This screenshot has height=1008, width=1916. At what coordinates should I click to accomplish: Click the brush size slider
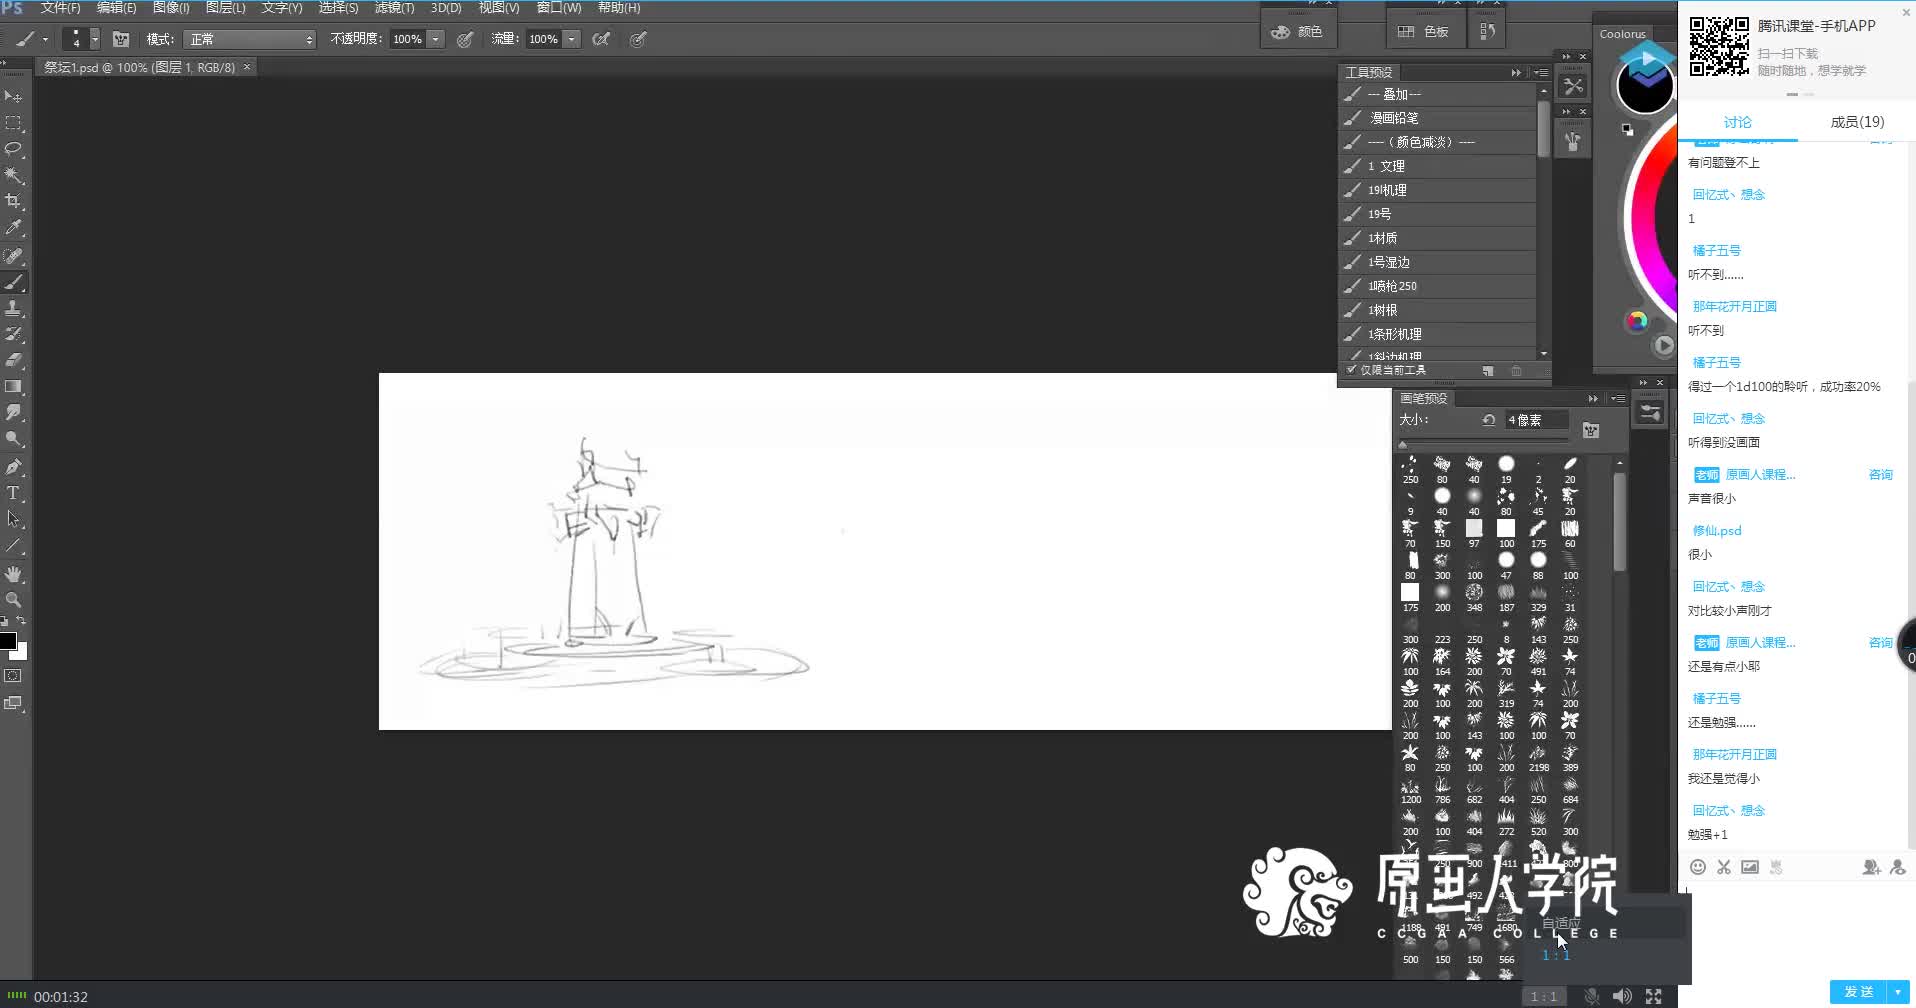tap(1484, 444)
